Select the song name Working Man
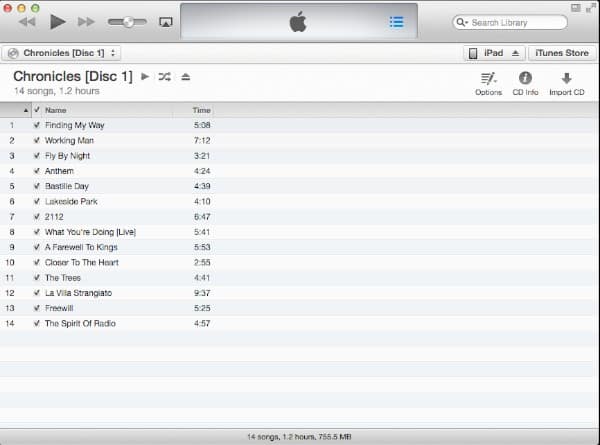The height and width of the screenshot is (445, 600). [69, 140]
